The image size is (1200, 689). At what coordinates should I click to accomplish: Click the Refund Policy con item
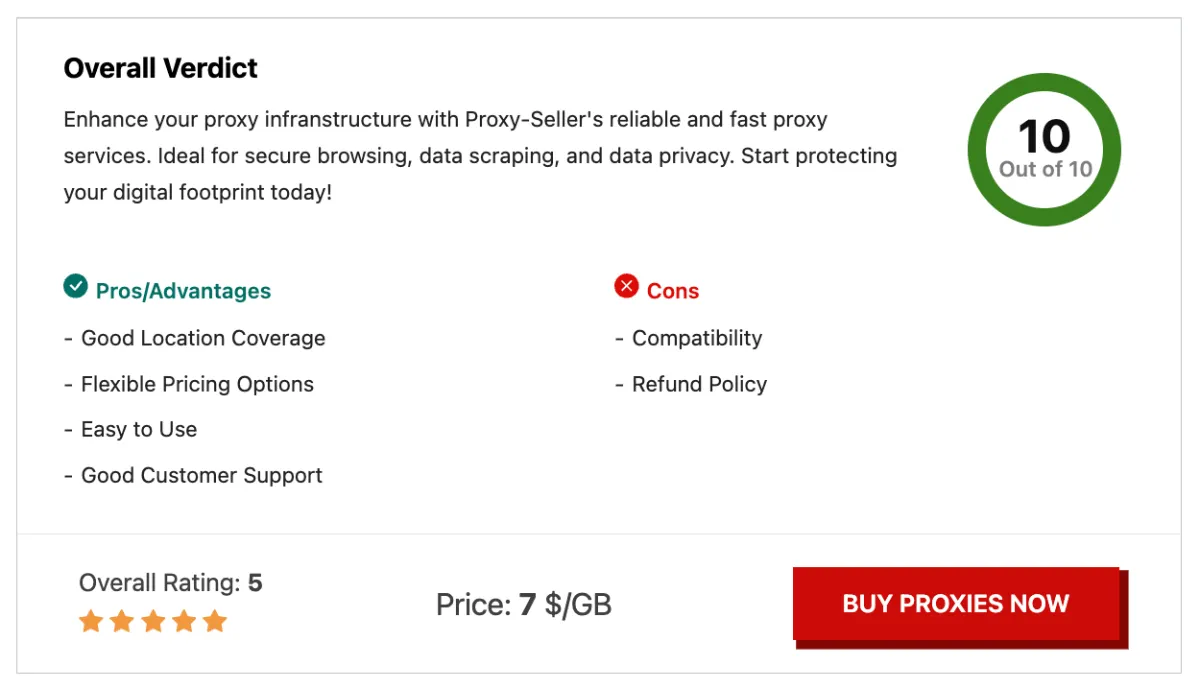[699, 384]
